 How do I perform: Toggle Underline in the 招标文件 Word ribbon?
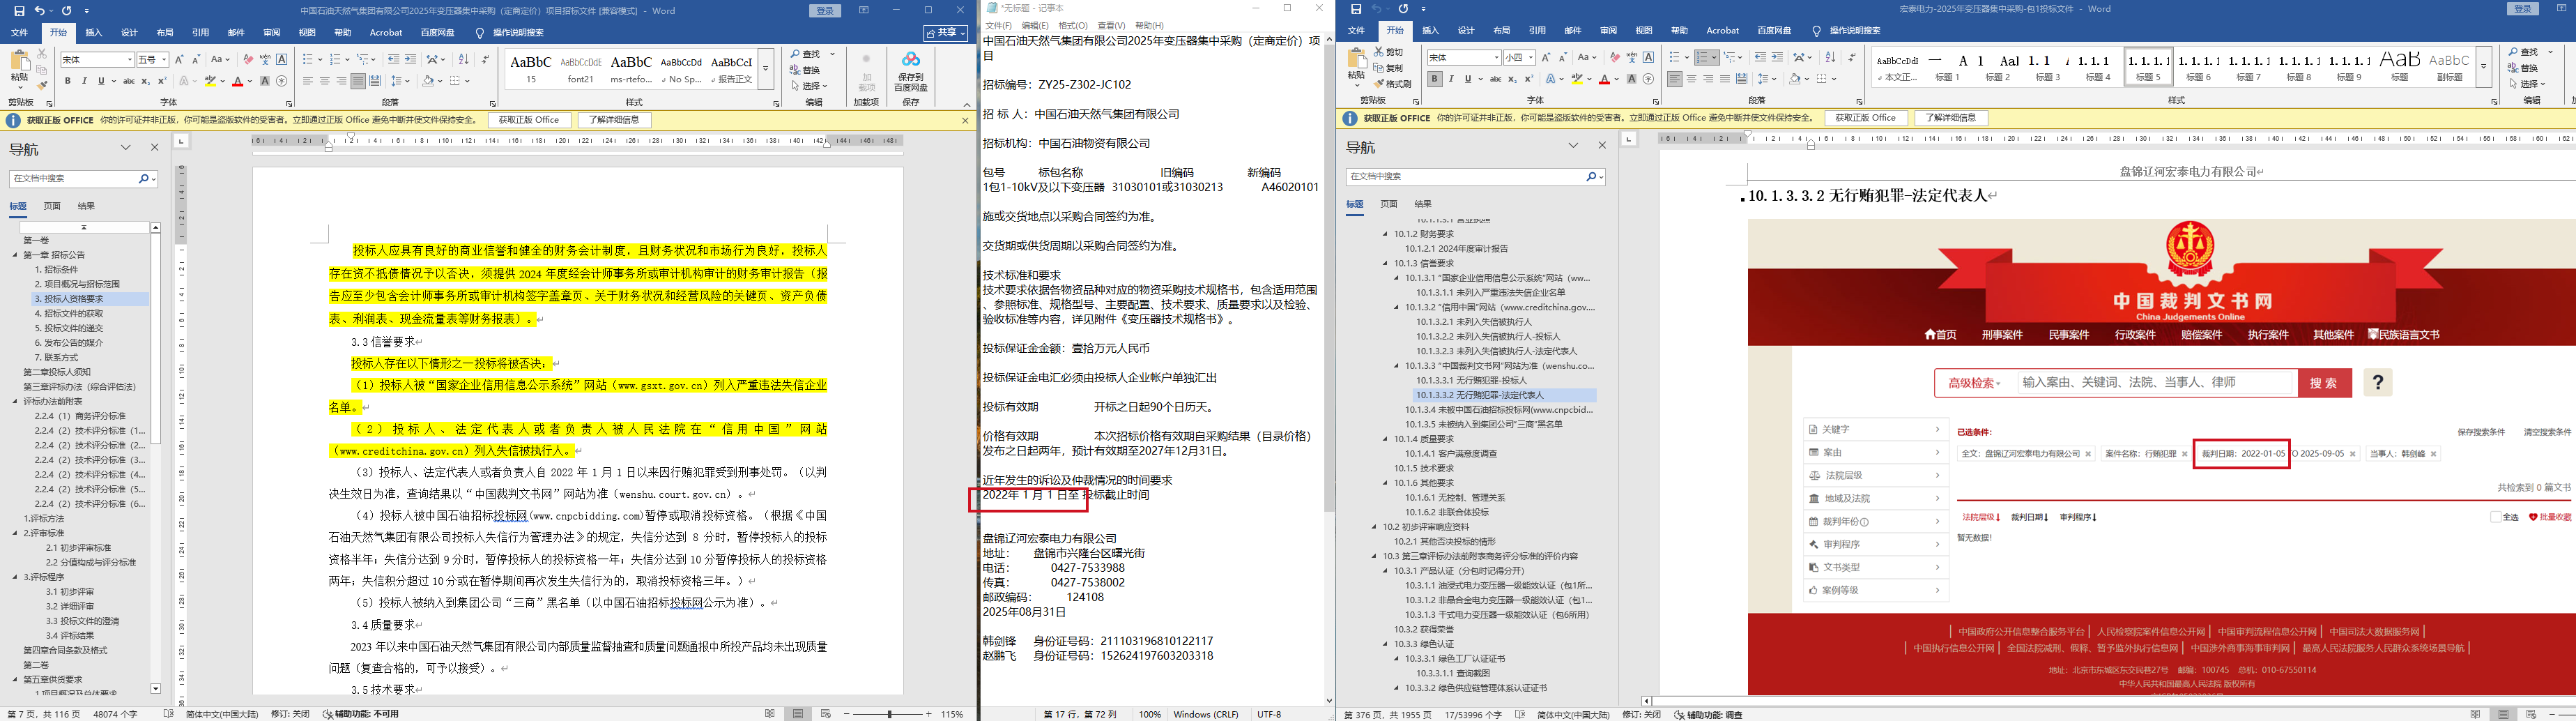100,81
